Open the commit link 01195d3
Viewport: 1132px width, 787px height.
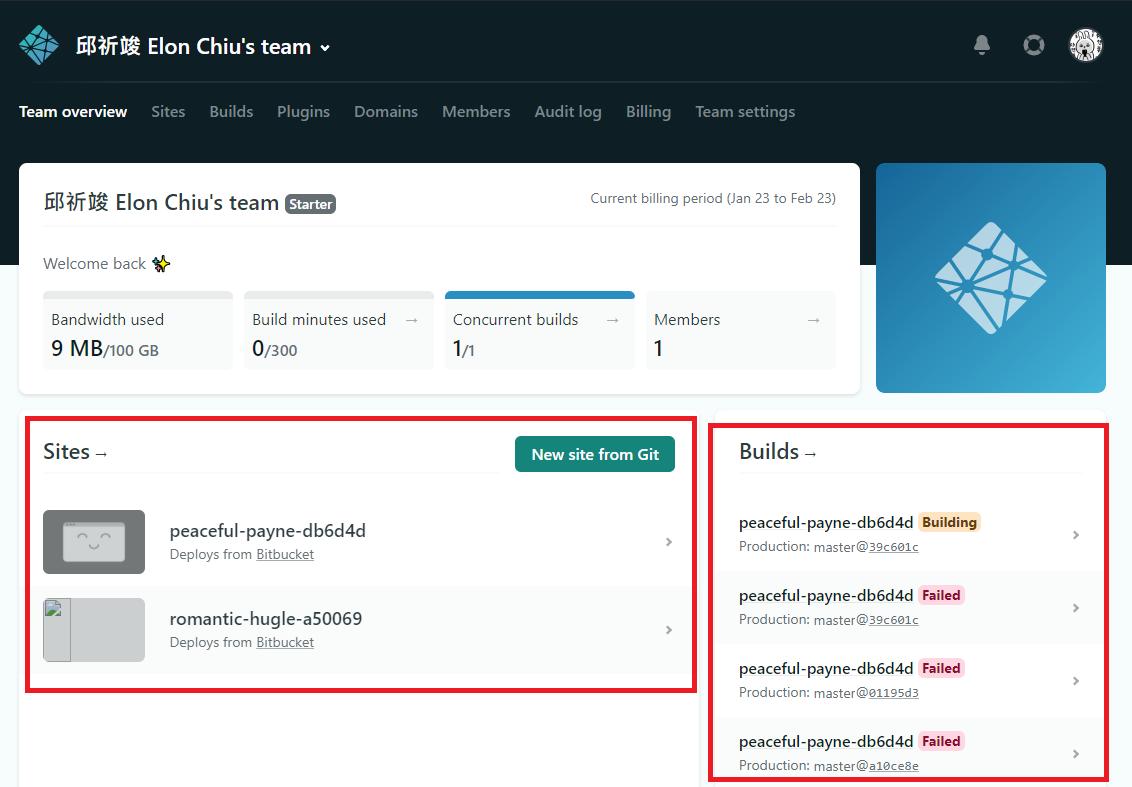894,693
